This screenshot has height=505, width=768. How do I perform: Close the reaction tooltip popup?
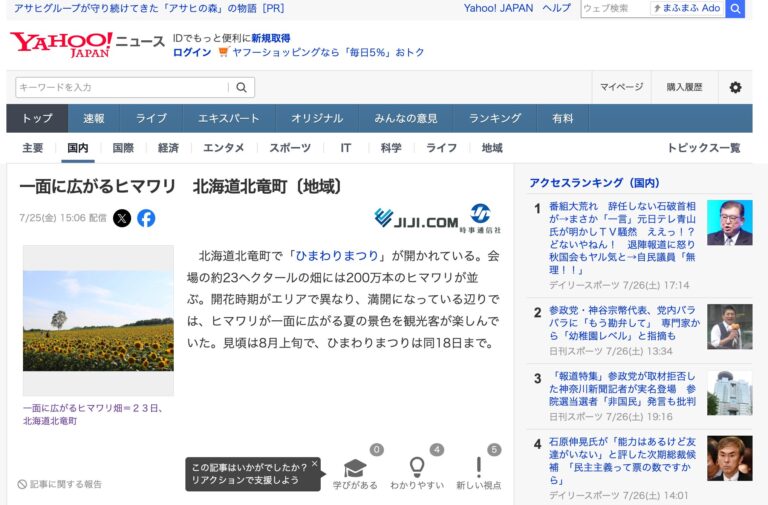tap(314, 464)
